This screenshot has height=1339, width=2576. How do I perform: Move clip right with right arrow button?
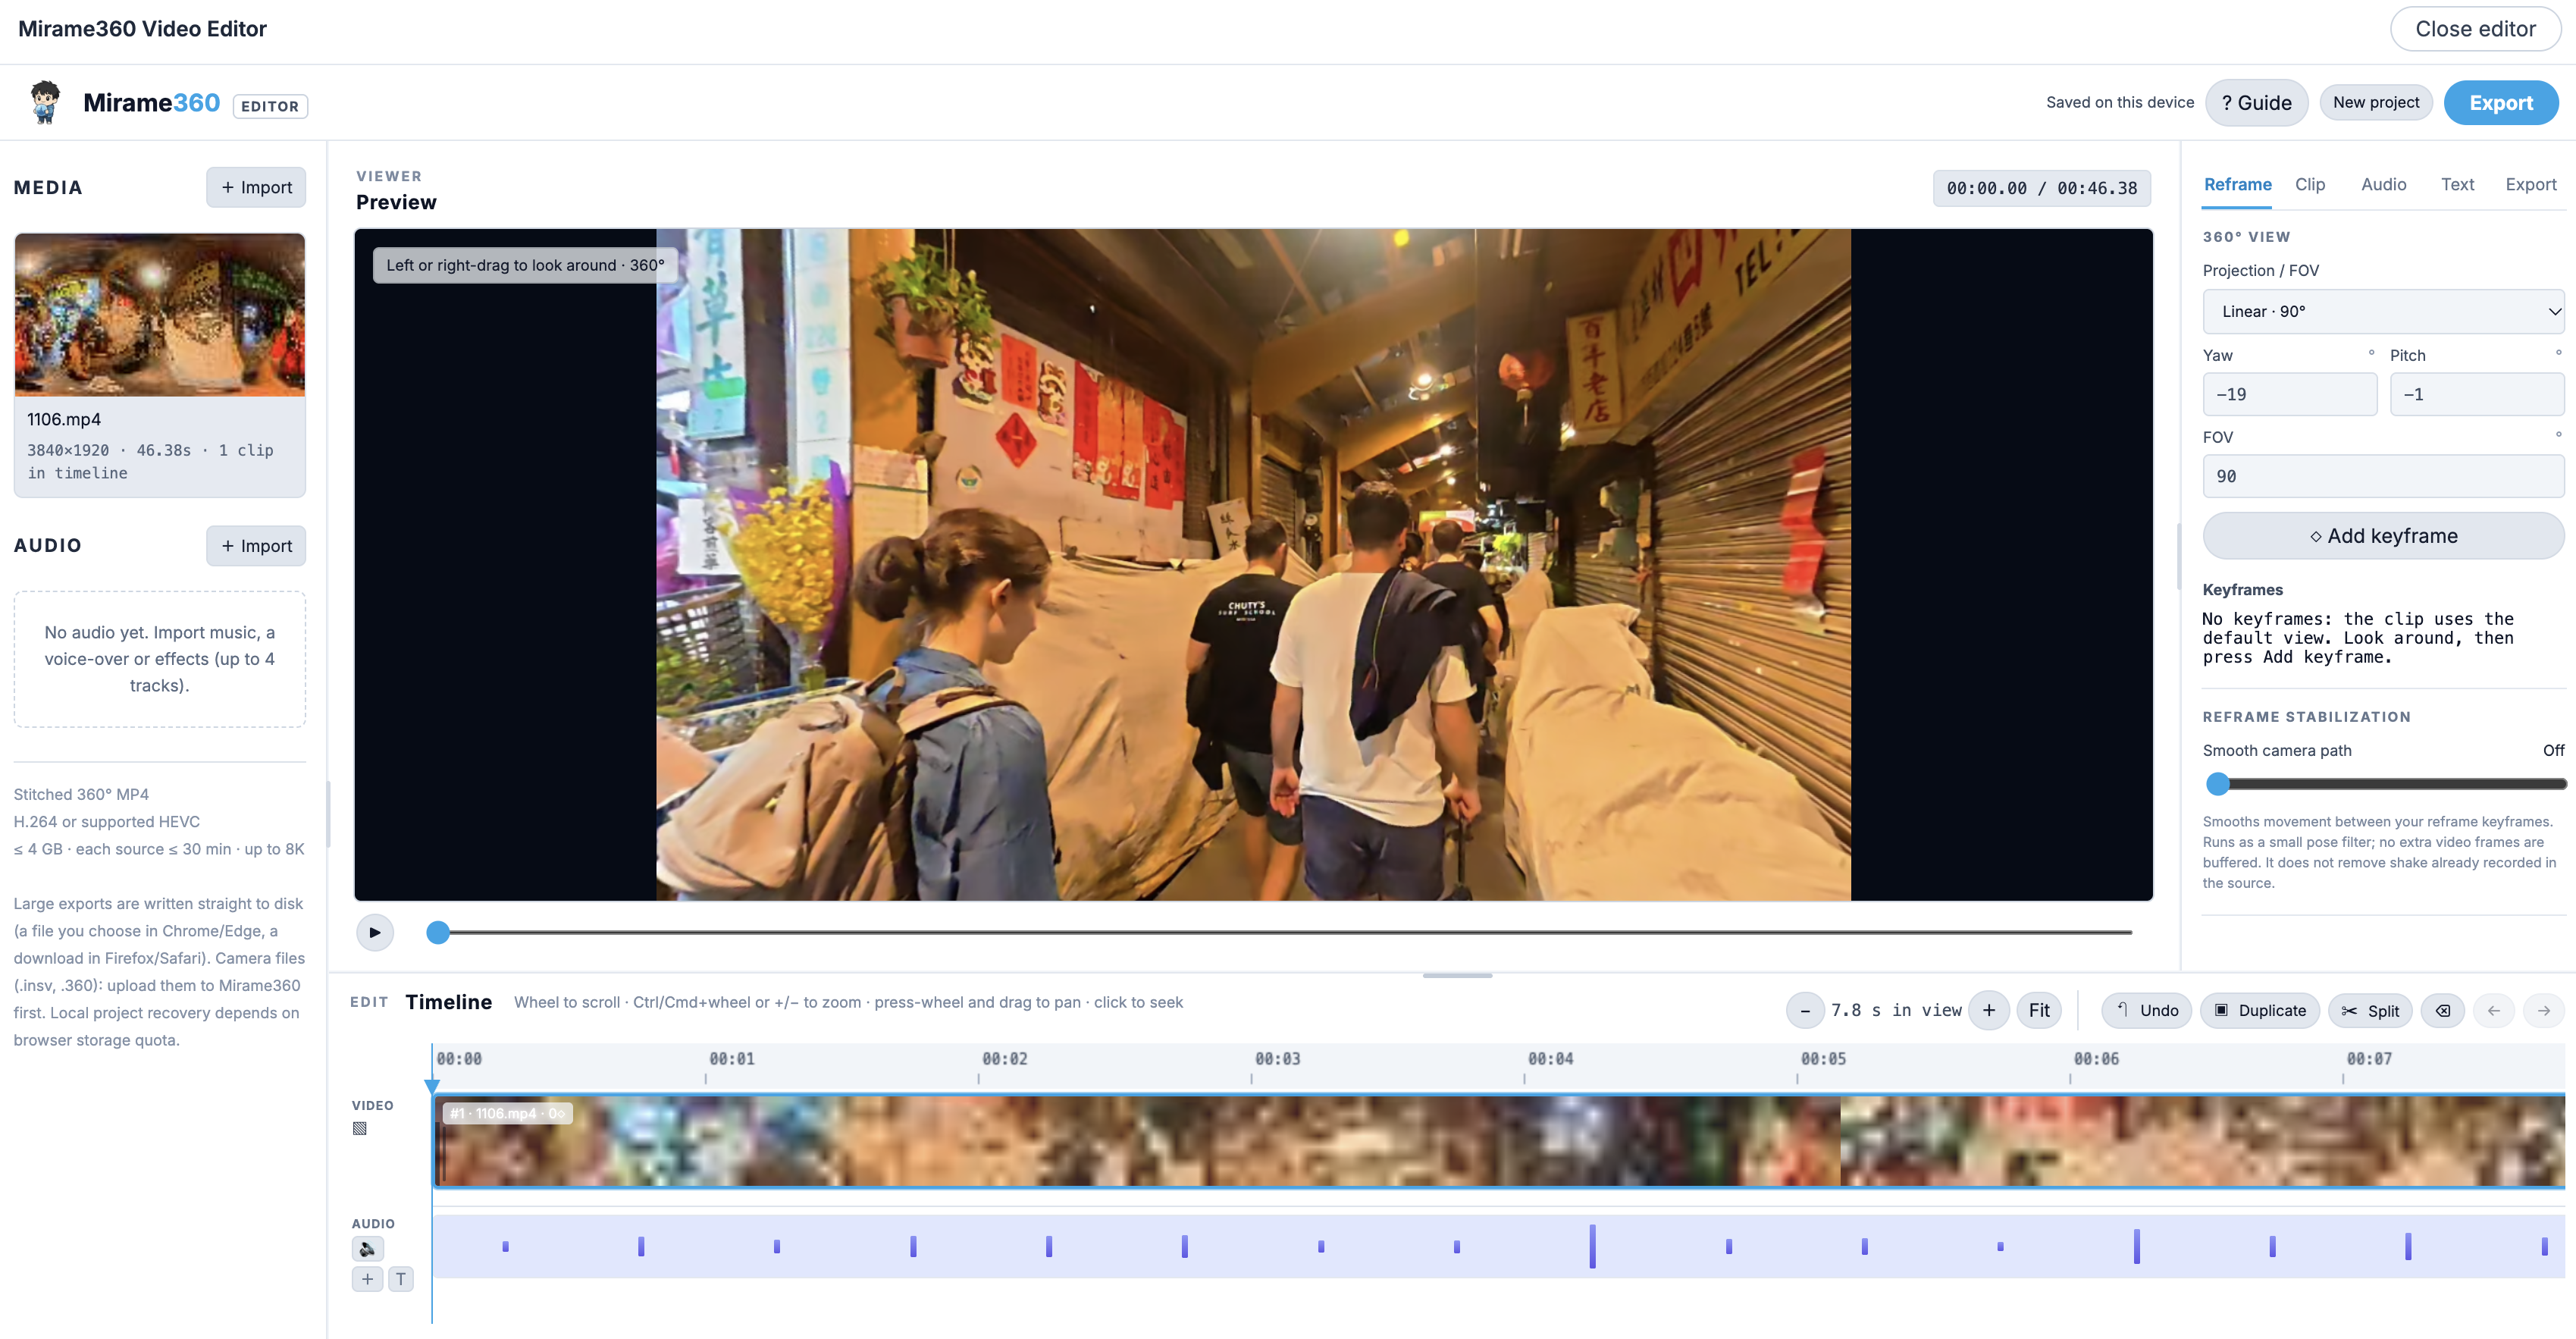[x=2544, y=1010]
